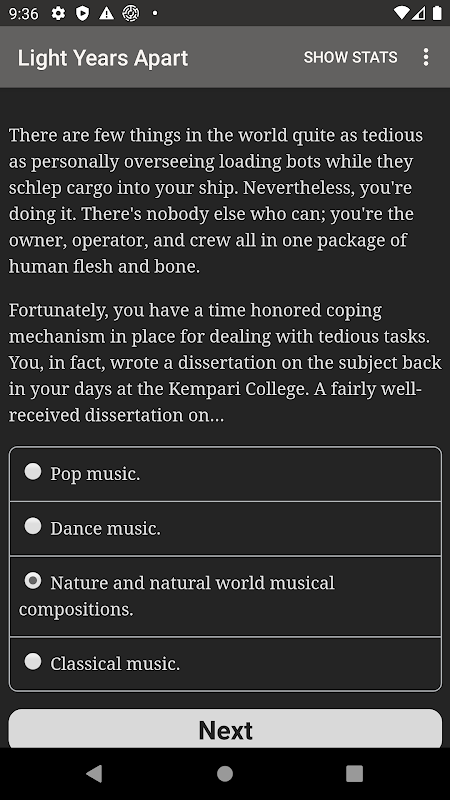This screenshot has width=450, height=800.
Task: Tap the Next button
Action: tap(225, 730)
